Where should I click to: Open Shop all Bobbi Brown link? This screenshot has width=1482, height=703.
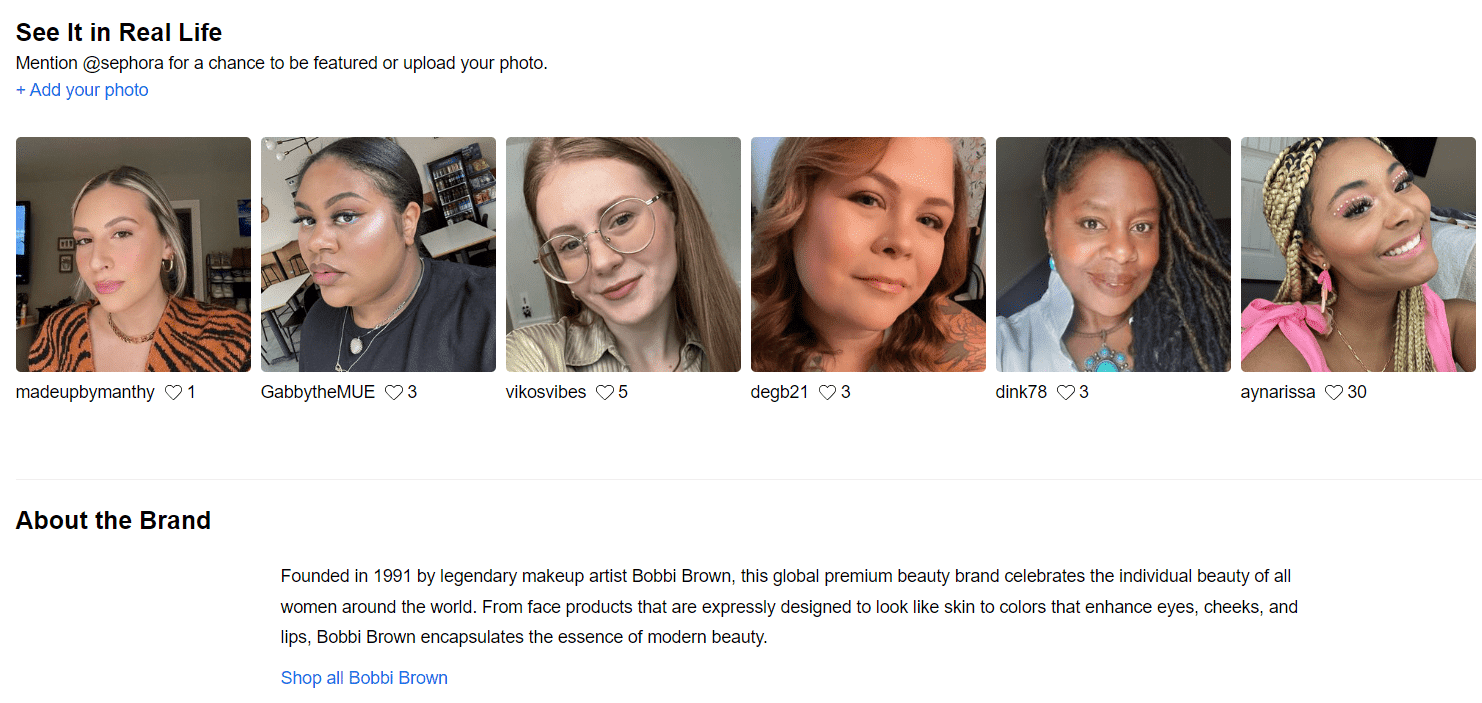tap(364, 678)
